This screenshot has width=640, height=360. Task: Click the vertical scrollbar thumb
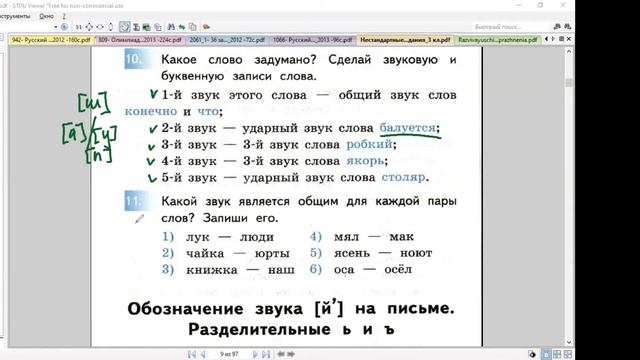(569, 82)
